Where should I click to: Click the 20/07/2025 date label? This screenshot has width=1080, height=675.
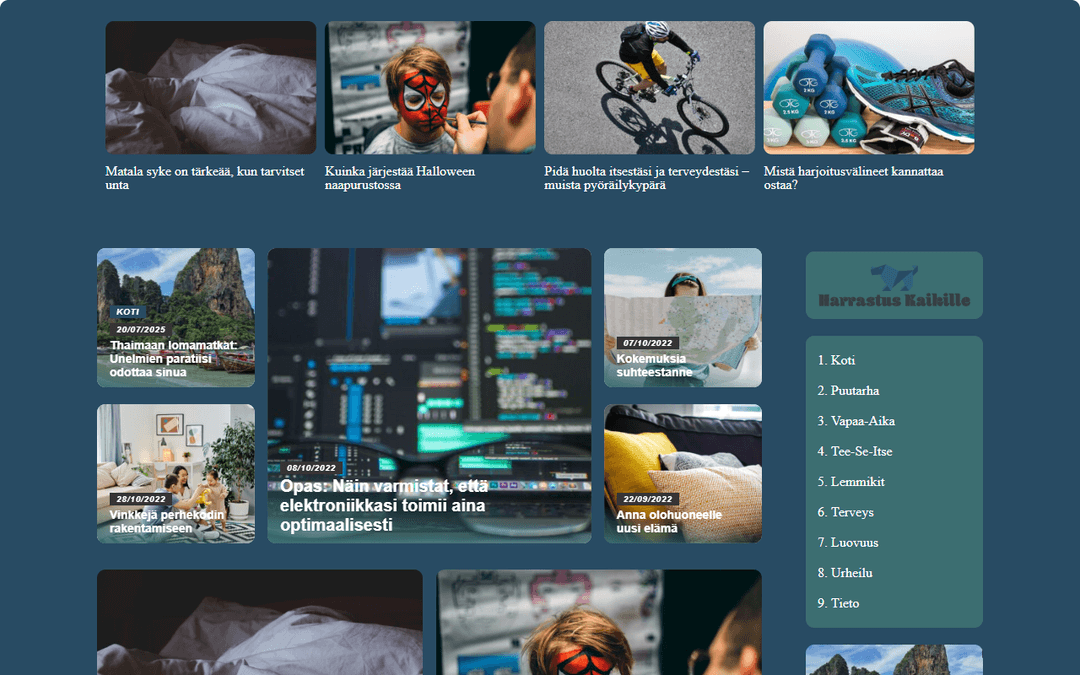click(x=141, y=330)
